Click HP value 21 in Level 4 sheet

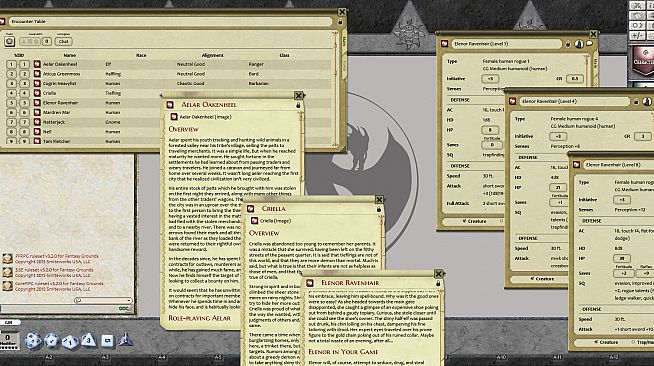(558, 188)
